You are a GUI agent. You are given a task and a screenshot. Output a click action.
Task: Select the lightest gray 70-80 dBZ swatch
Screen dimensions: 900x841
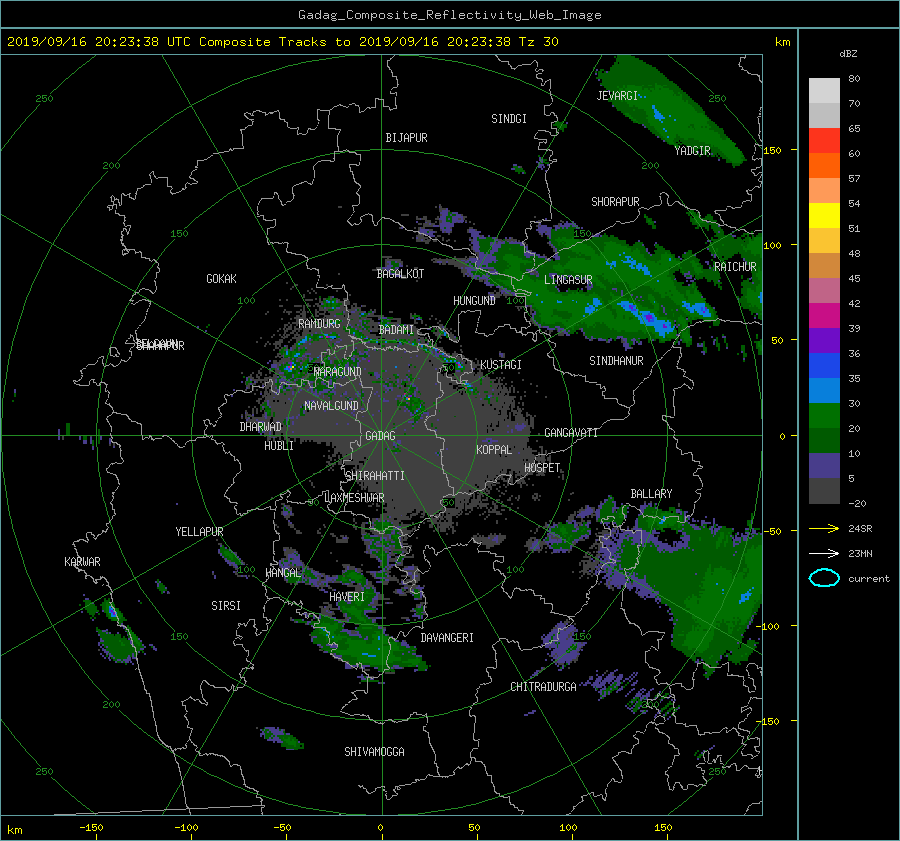tap(824, 91)
